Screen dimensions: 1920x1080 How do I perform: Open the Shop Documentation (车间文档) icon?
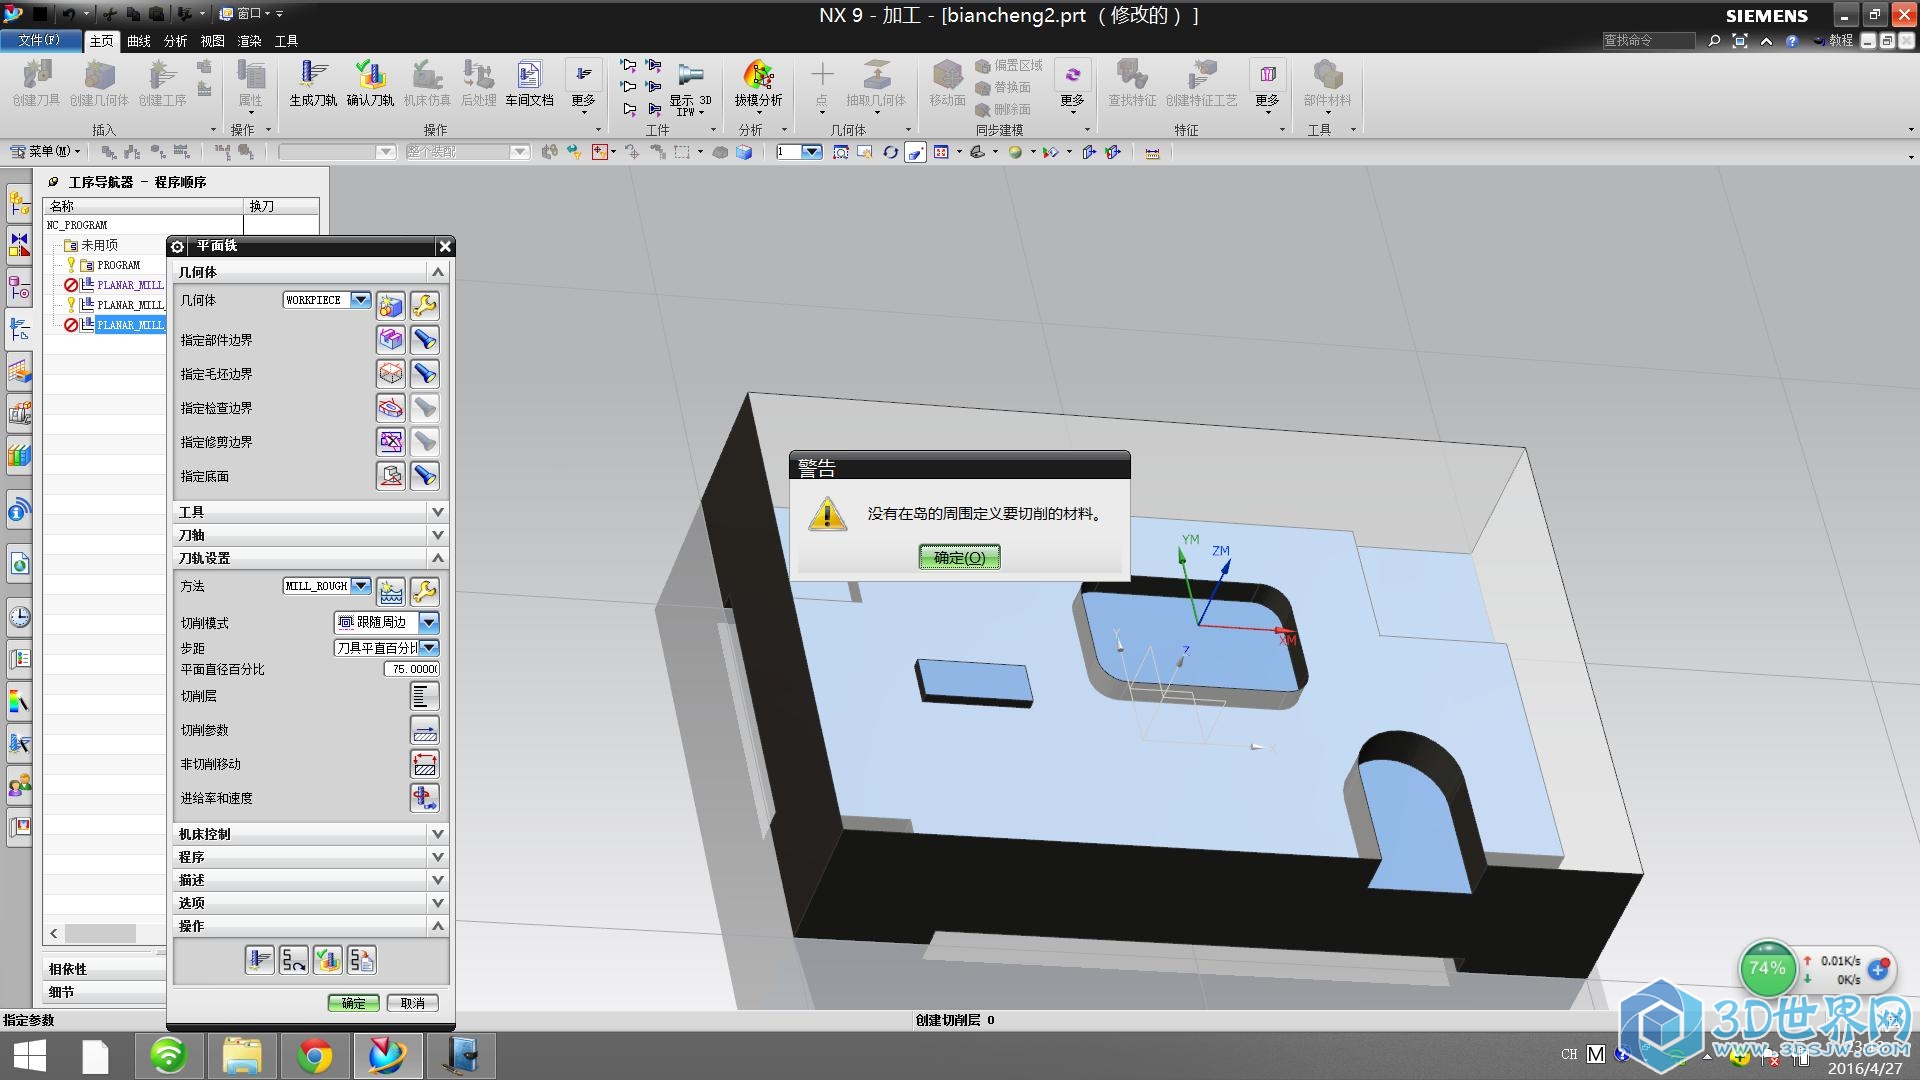coord(529,82)
